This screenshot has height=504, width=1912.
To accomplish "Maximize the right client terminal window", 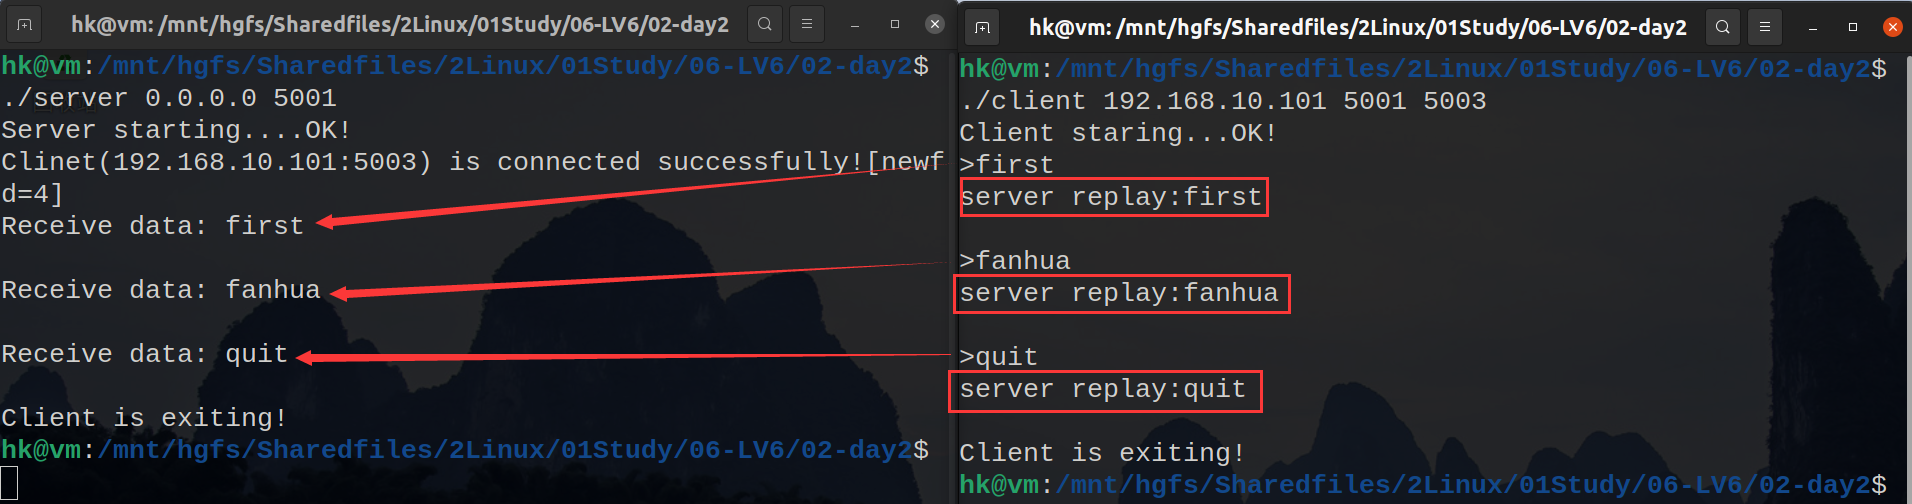I will (x=1853, y=27).
